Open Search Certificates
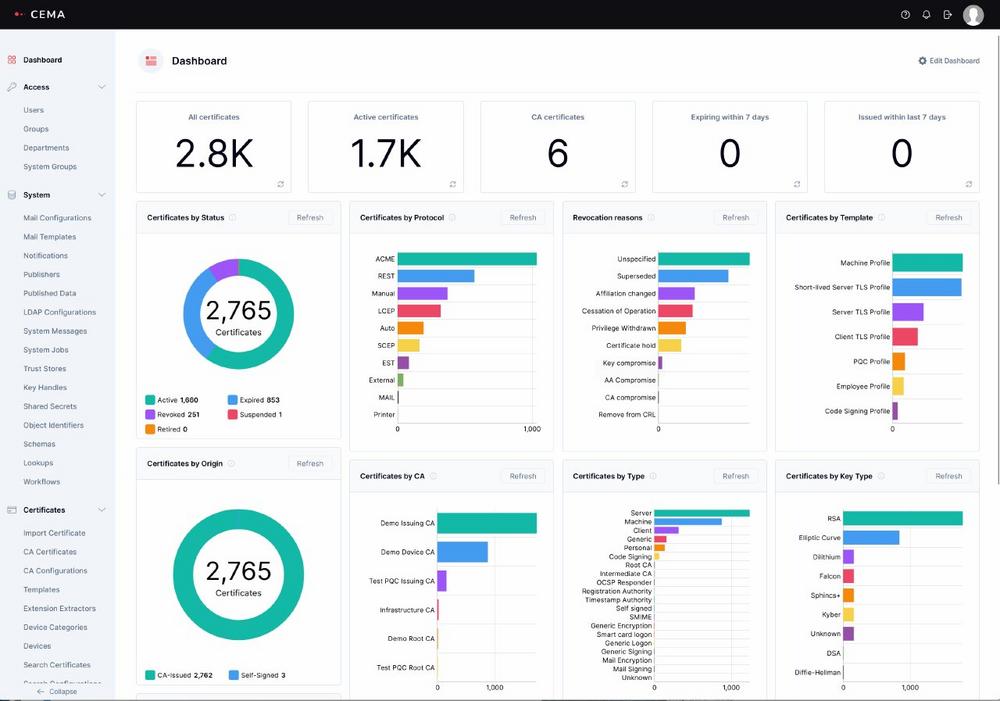Screen dimensions: 1000x701 (x=57, y=665)
